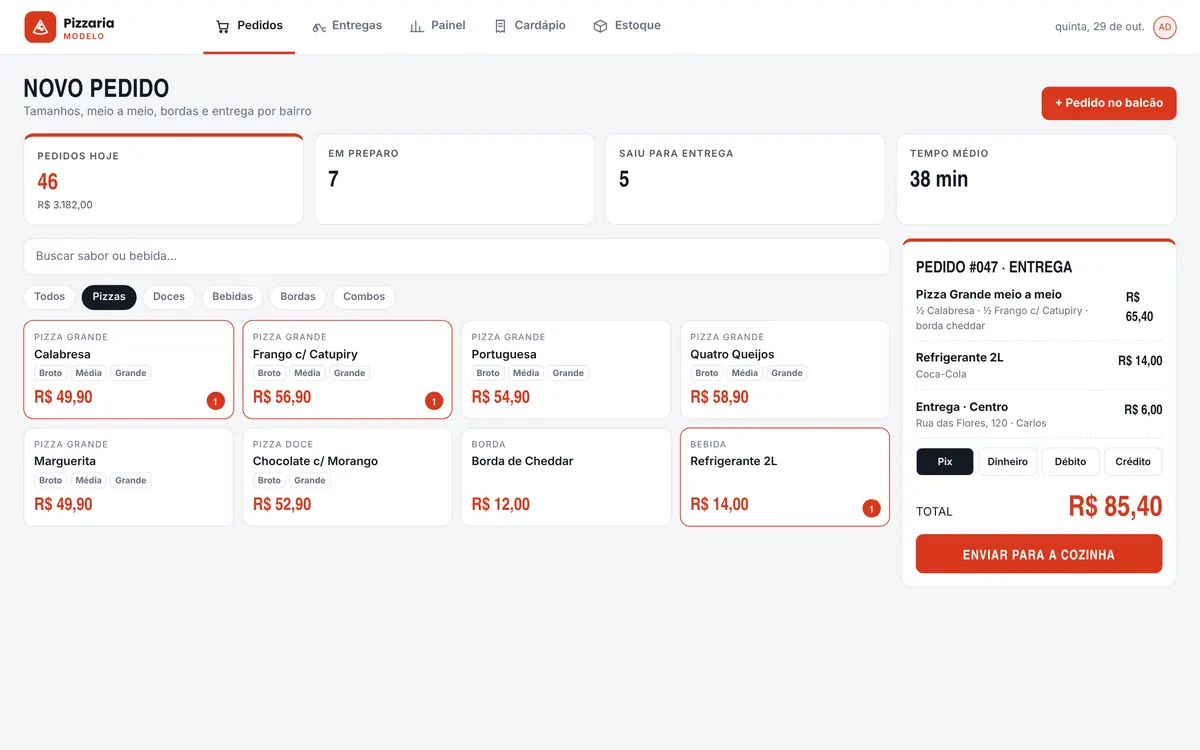Viewport: 1200px width, 750px height.
Task: Pick Broto size on Calabresa pizza
Action: point(51,373)
